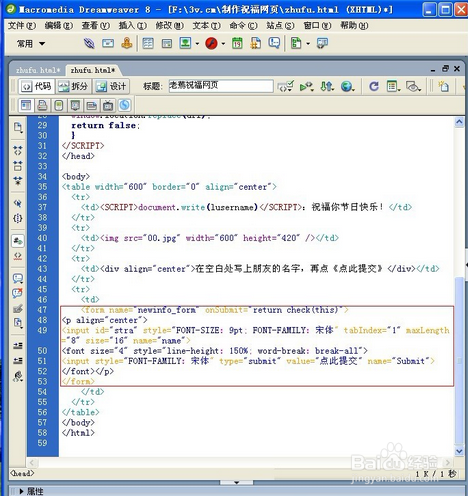
Task: Insert an email link
Action: pos(108,43)
